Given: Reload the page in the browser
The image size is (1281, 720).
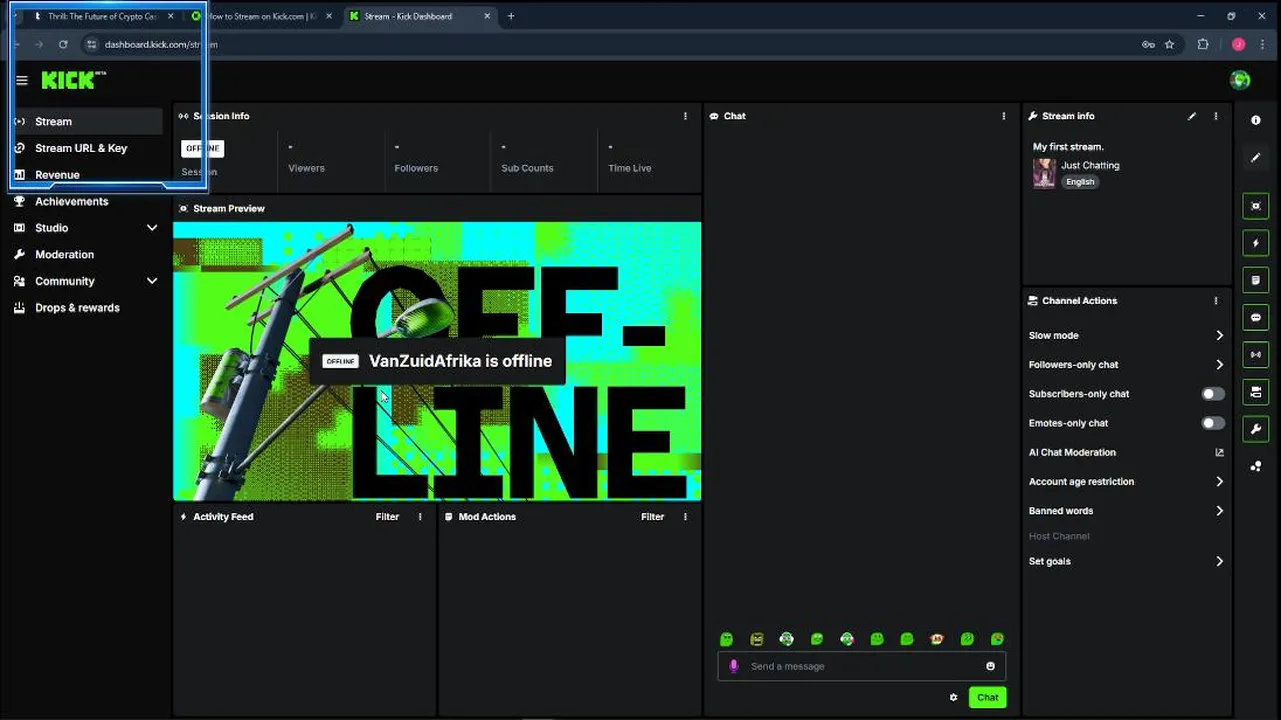Looking at the screenshot, I should [63, 44].
